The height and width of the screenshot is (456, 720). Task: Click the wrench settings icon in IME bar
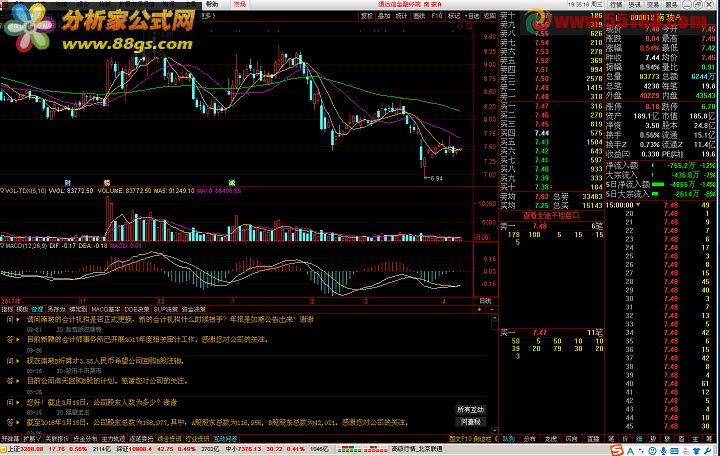(709, 451)
